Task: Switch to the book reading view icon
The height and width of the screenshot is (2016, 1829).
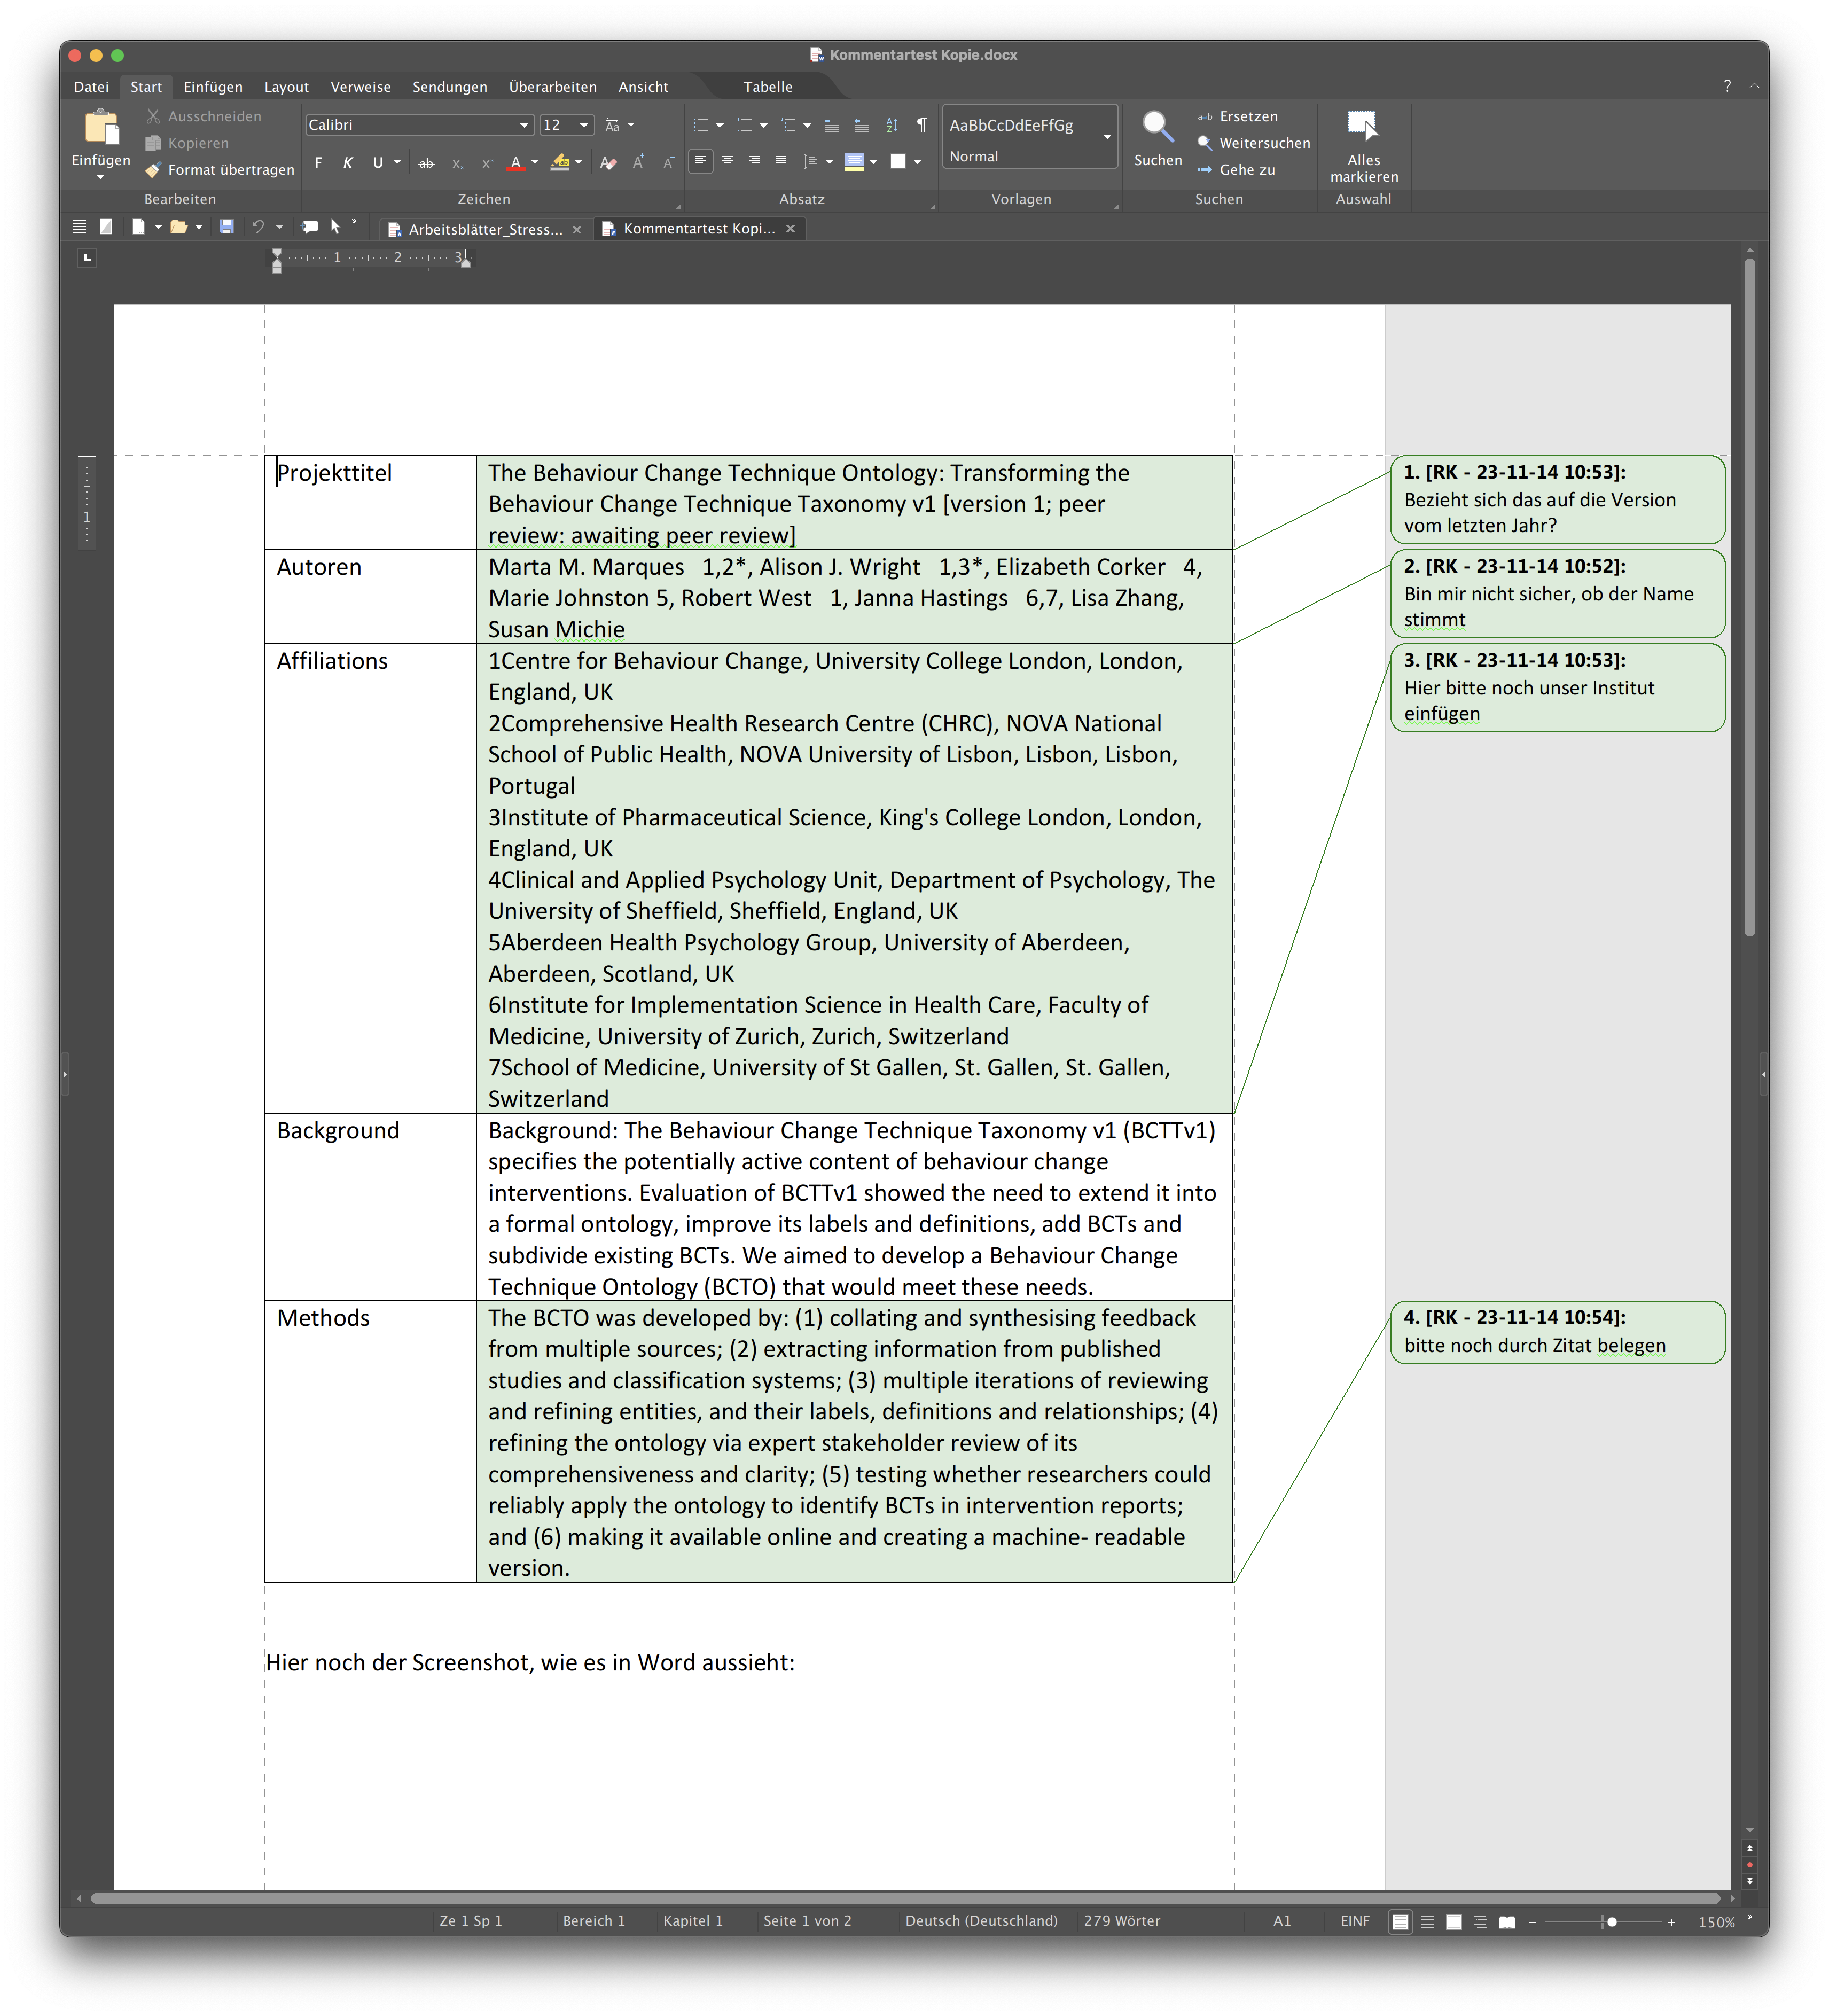Action: pos(1506,1922)
